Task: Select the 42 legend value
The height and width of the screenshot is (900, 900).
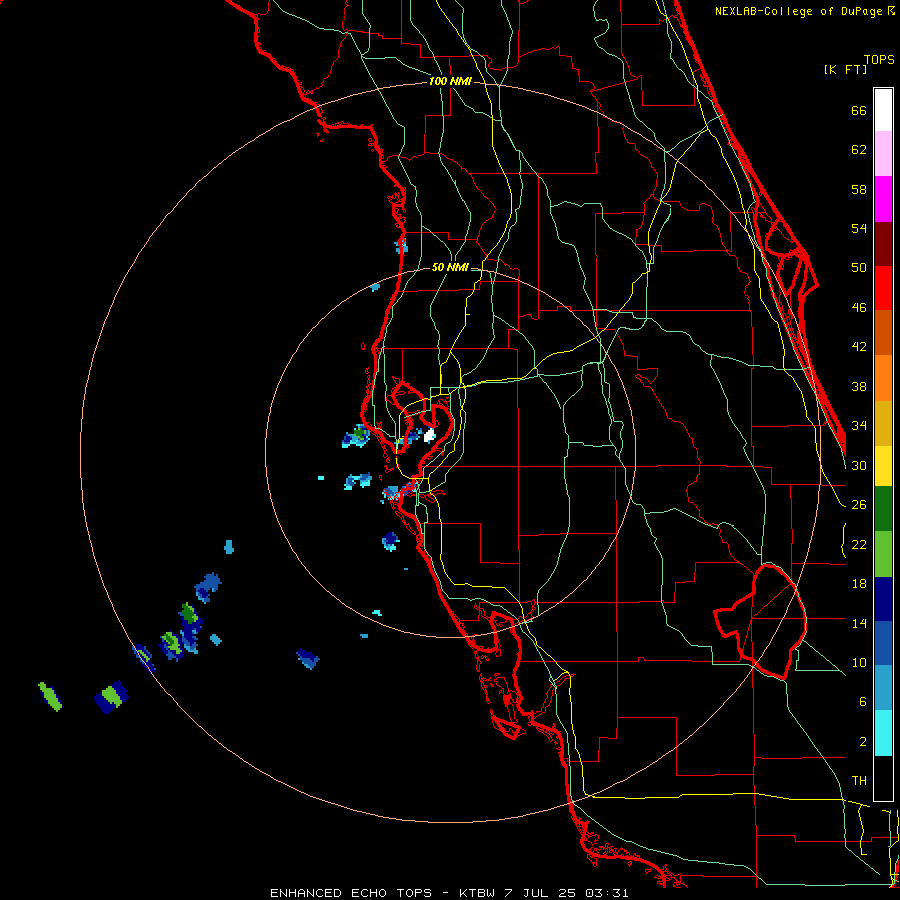Action: coord(859,347)
